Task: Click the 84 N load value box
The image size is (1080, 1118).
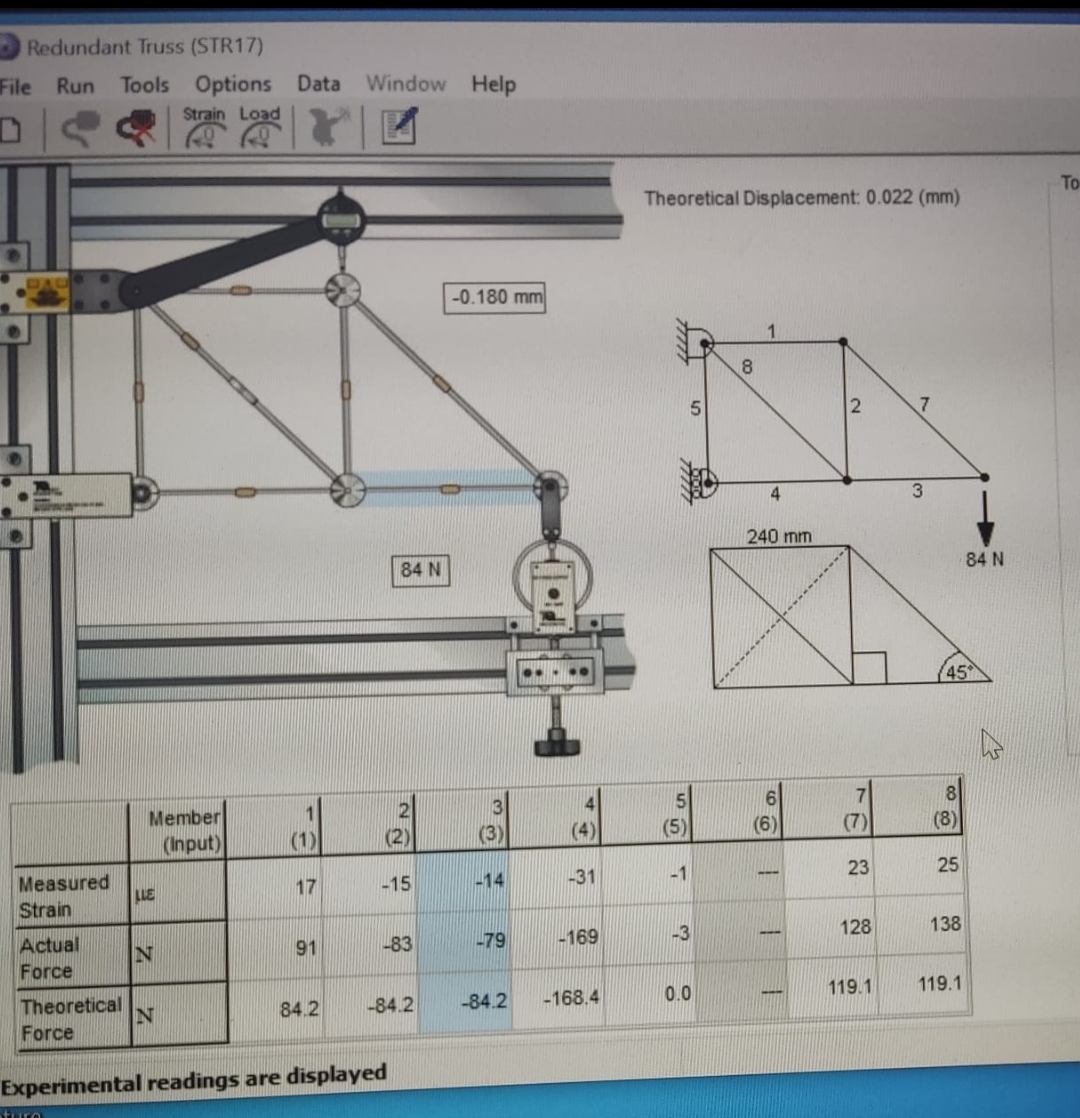Action: point(419,569)
